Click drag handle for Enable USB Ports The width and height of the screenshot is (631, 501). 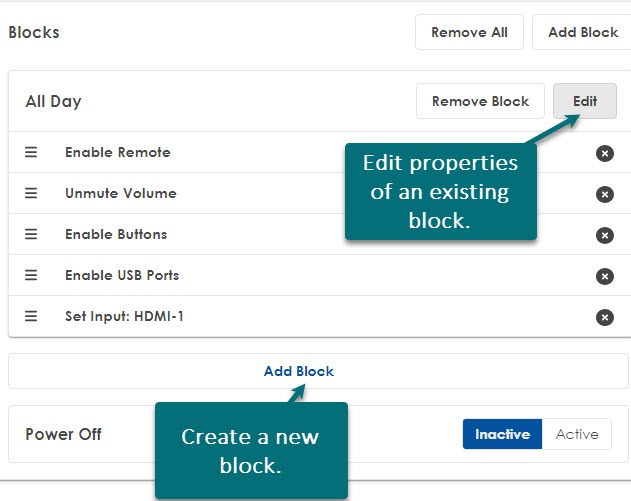pos(31,275)
